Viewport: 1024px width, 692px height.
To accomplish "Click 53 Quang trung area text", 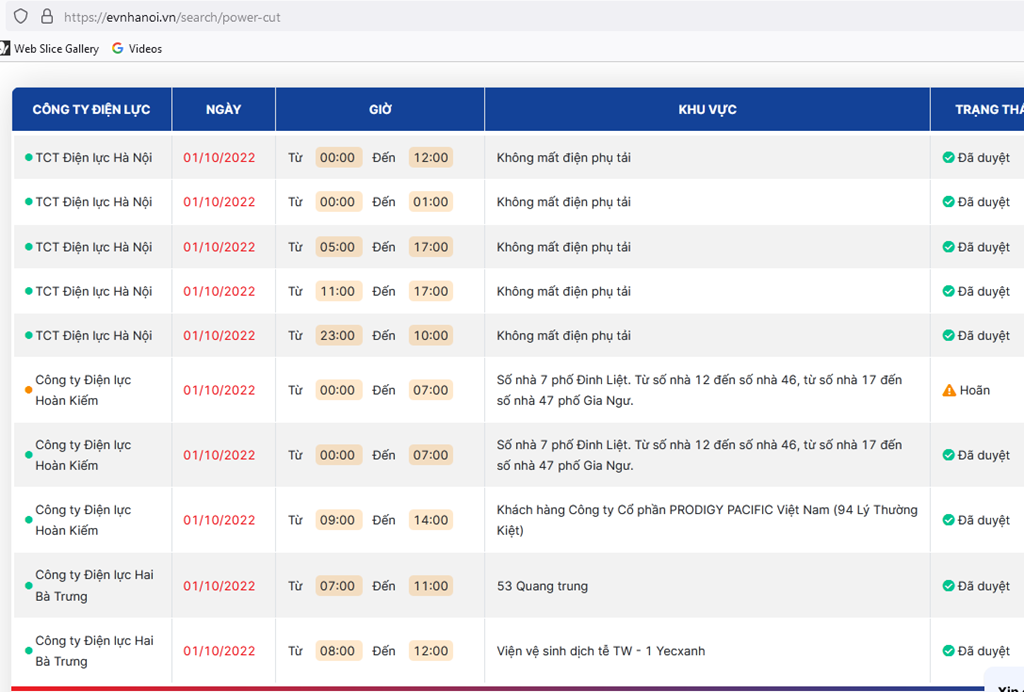I will pos(542,586).
